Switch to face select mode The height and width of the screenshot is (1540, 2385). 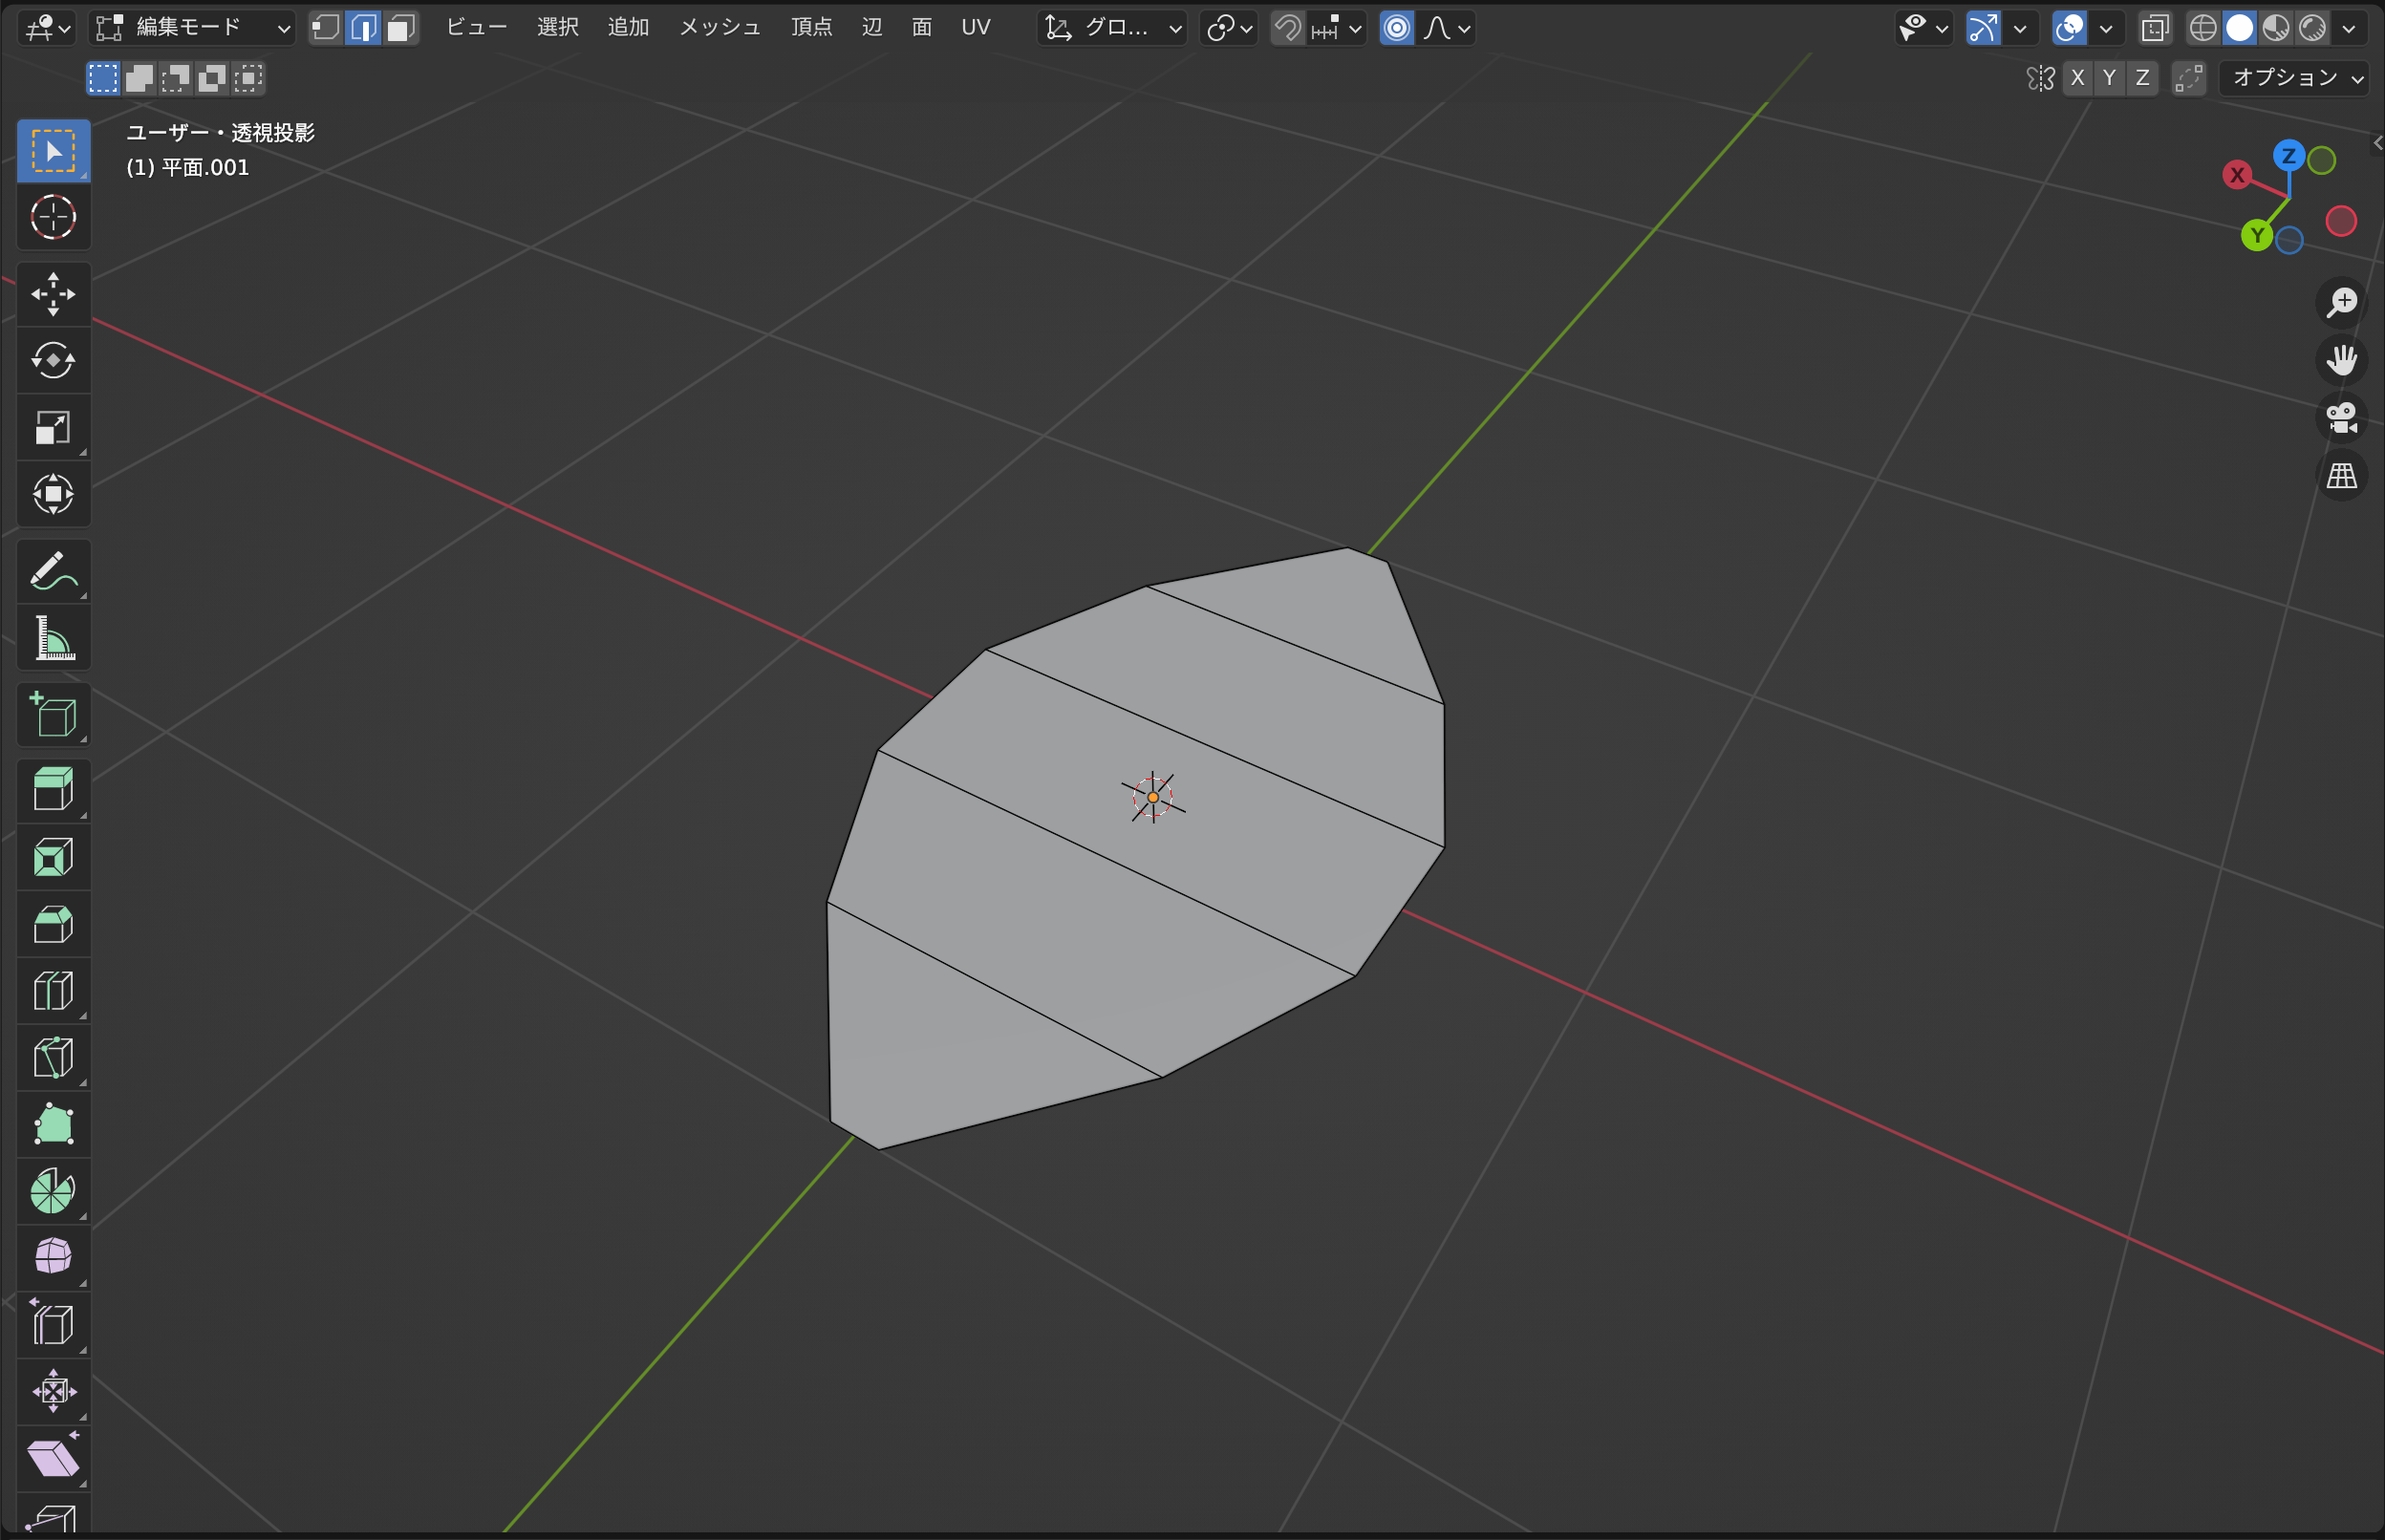click(x=400, y=28)
